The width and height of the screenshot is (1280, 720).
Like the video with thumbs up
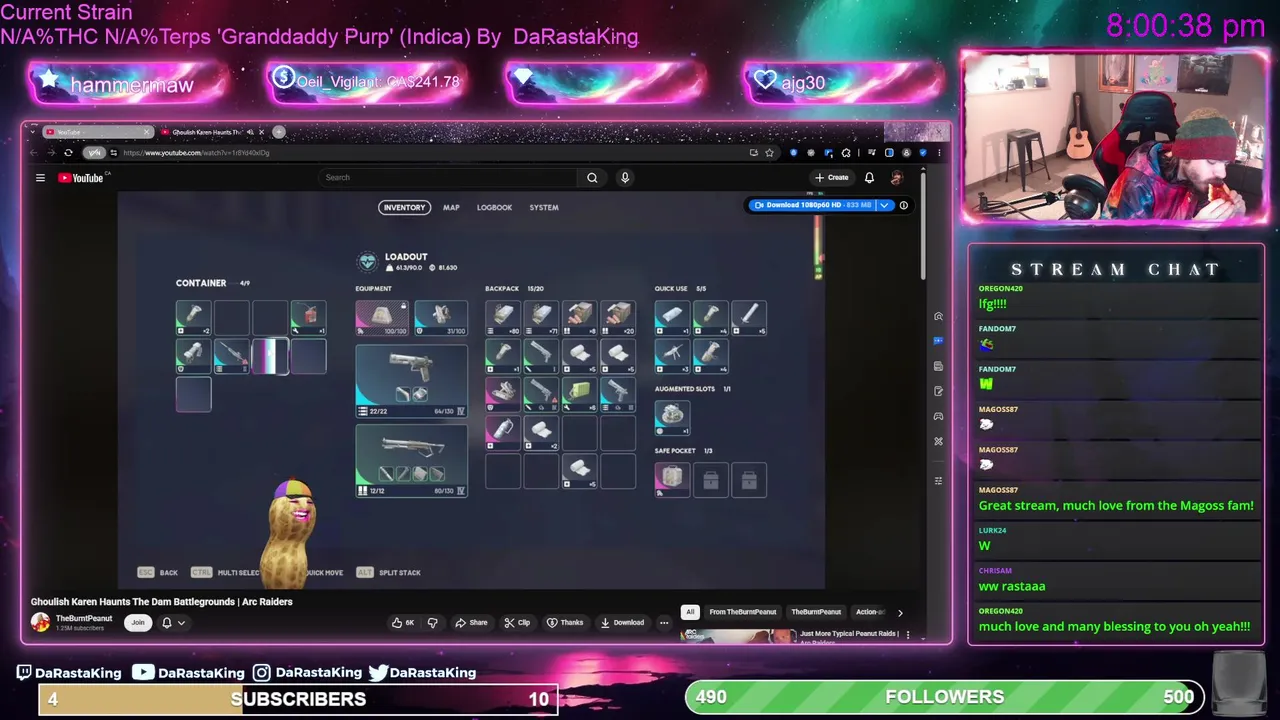click(403, 623)
